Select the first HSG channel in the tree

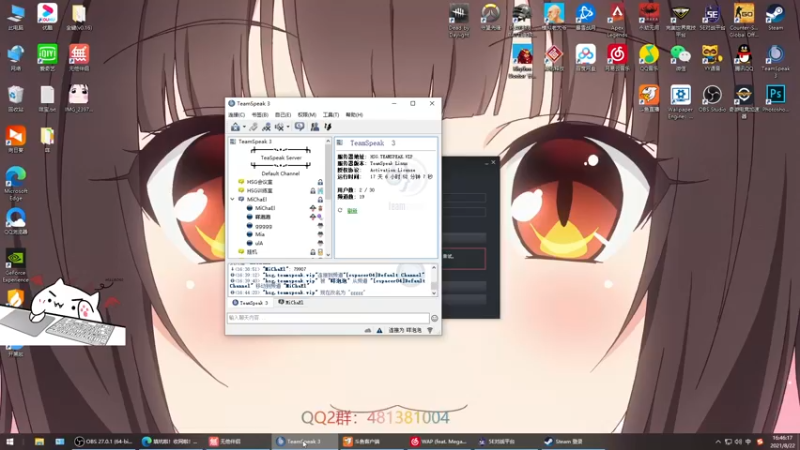click(x=259, y=182)
